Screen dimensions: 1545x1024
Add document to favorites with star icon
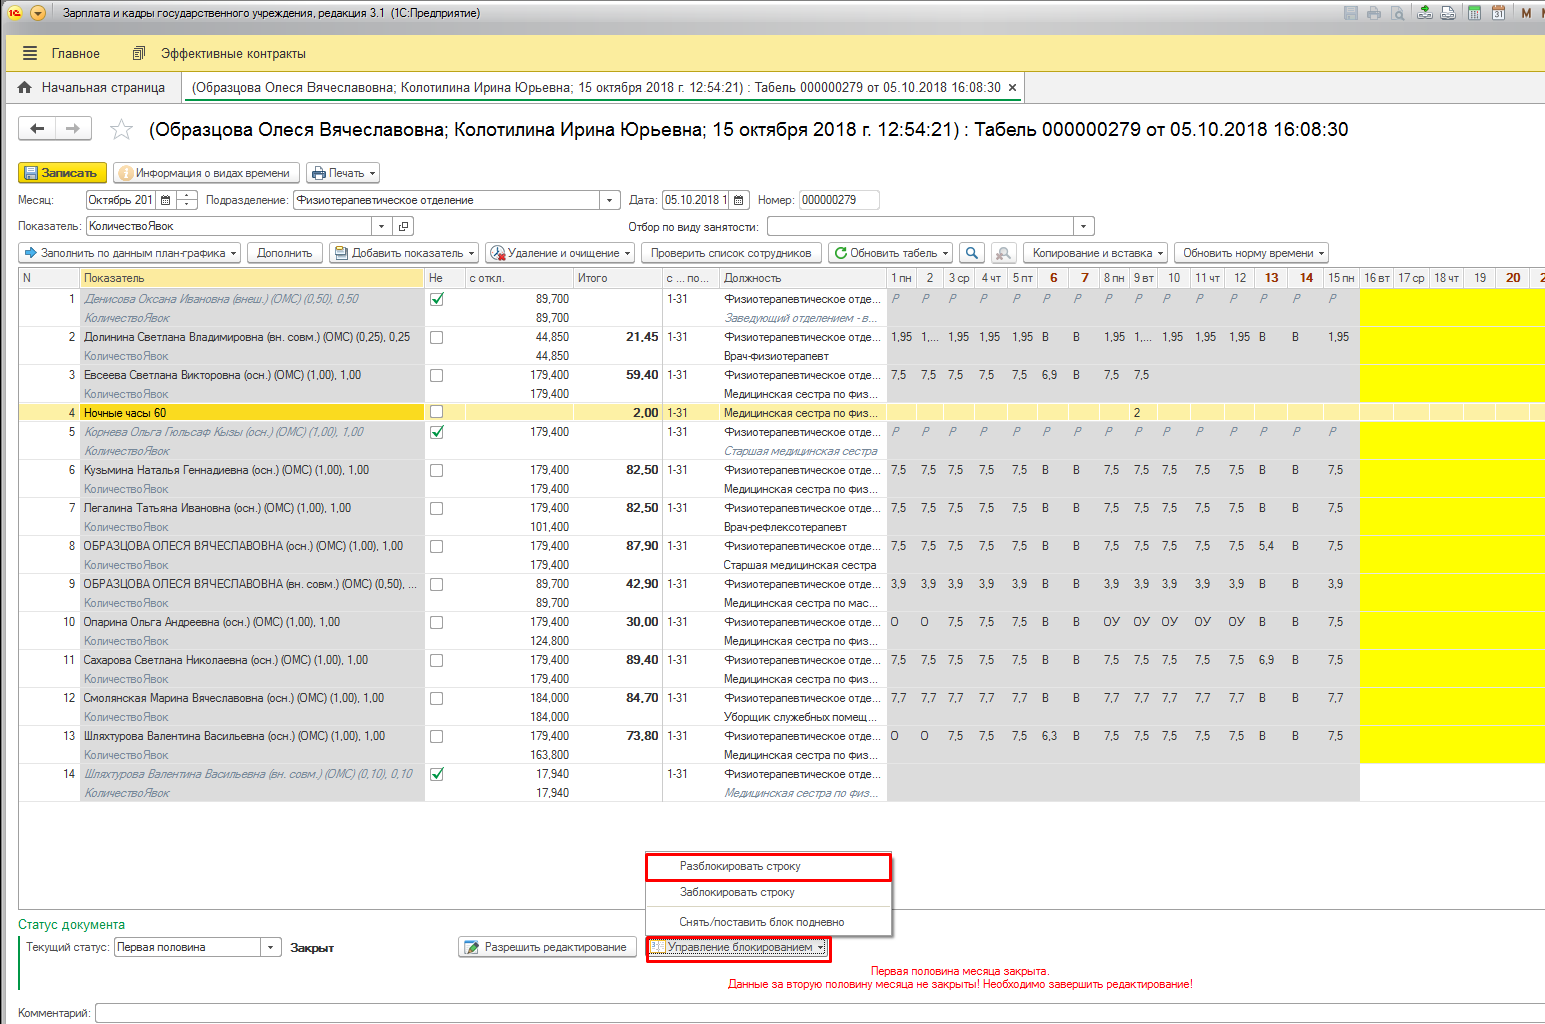click(x=121, y=129)
